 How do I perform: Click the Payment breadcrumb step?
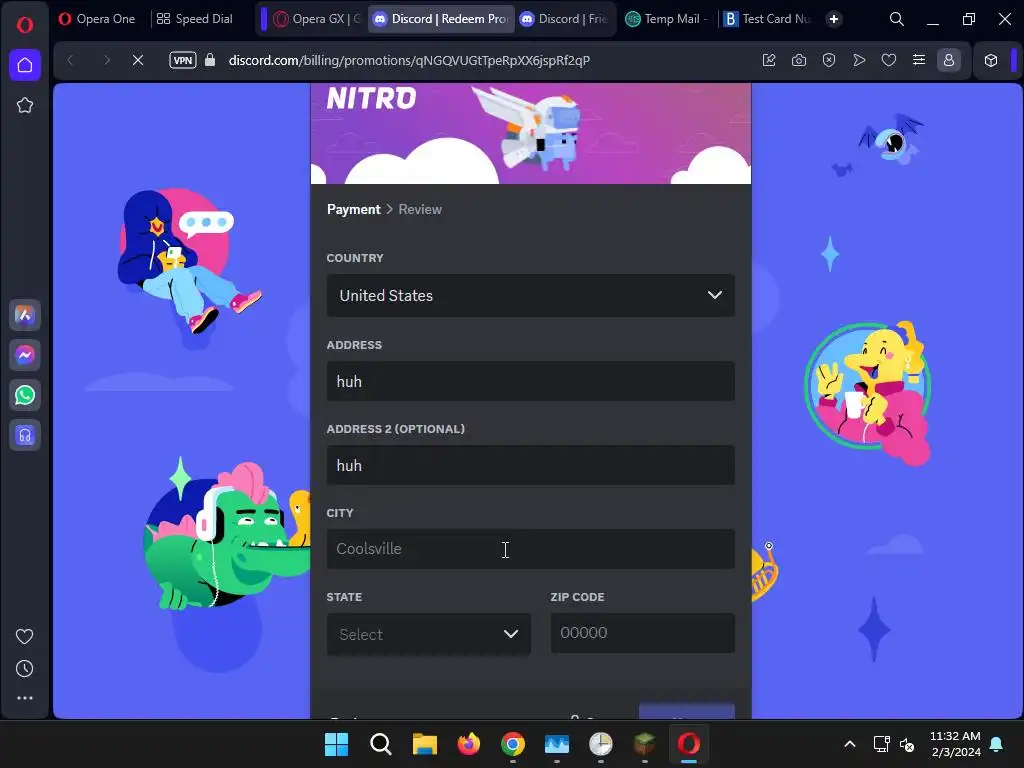point(353,210)
